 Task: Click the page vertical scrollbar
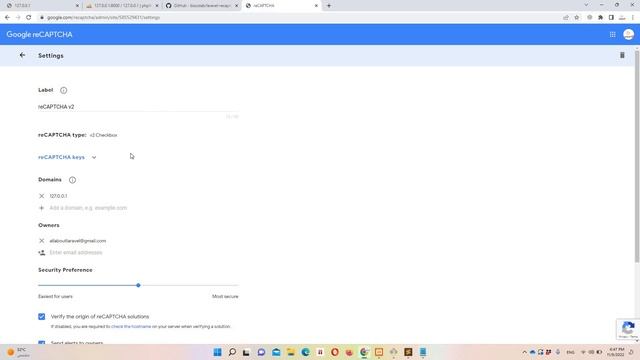[637, 157]
